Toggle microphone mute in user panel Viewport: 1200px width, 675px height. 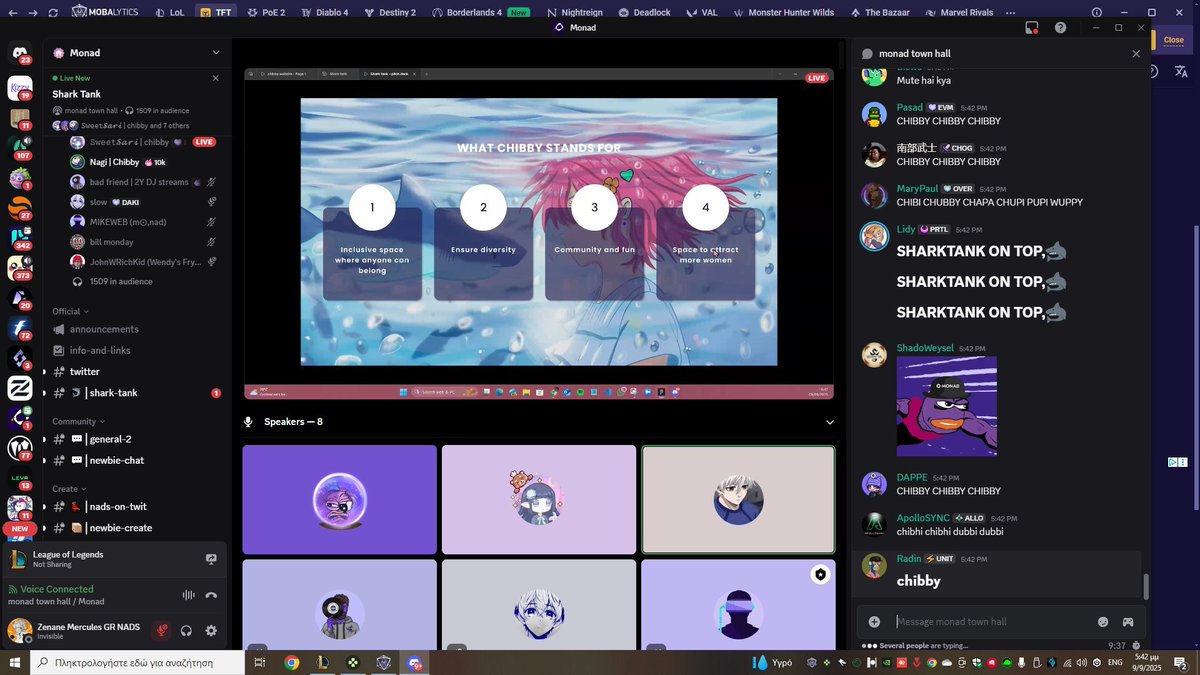pyautogui.click(x=160, y=631)
